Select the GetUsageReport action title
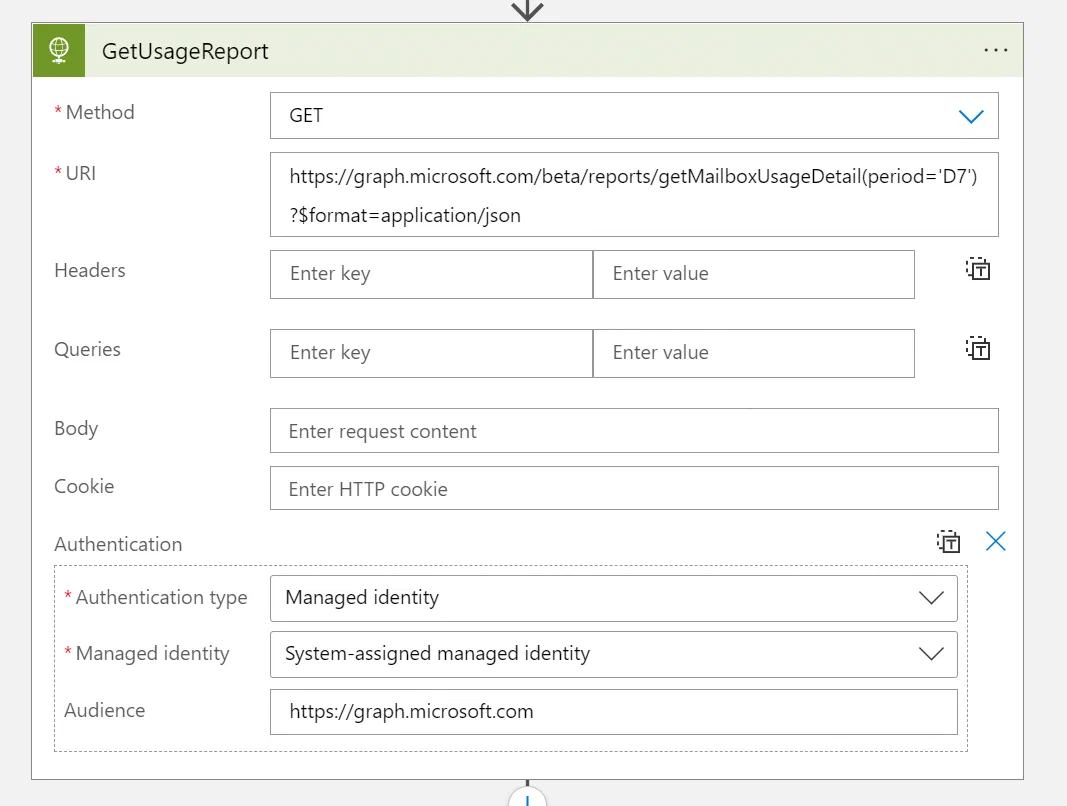This screenshot has height=806, width=1067. pyautogui.click(x=185, y=51)
